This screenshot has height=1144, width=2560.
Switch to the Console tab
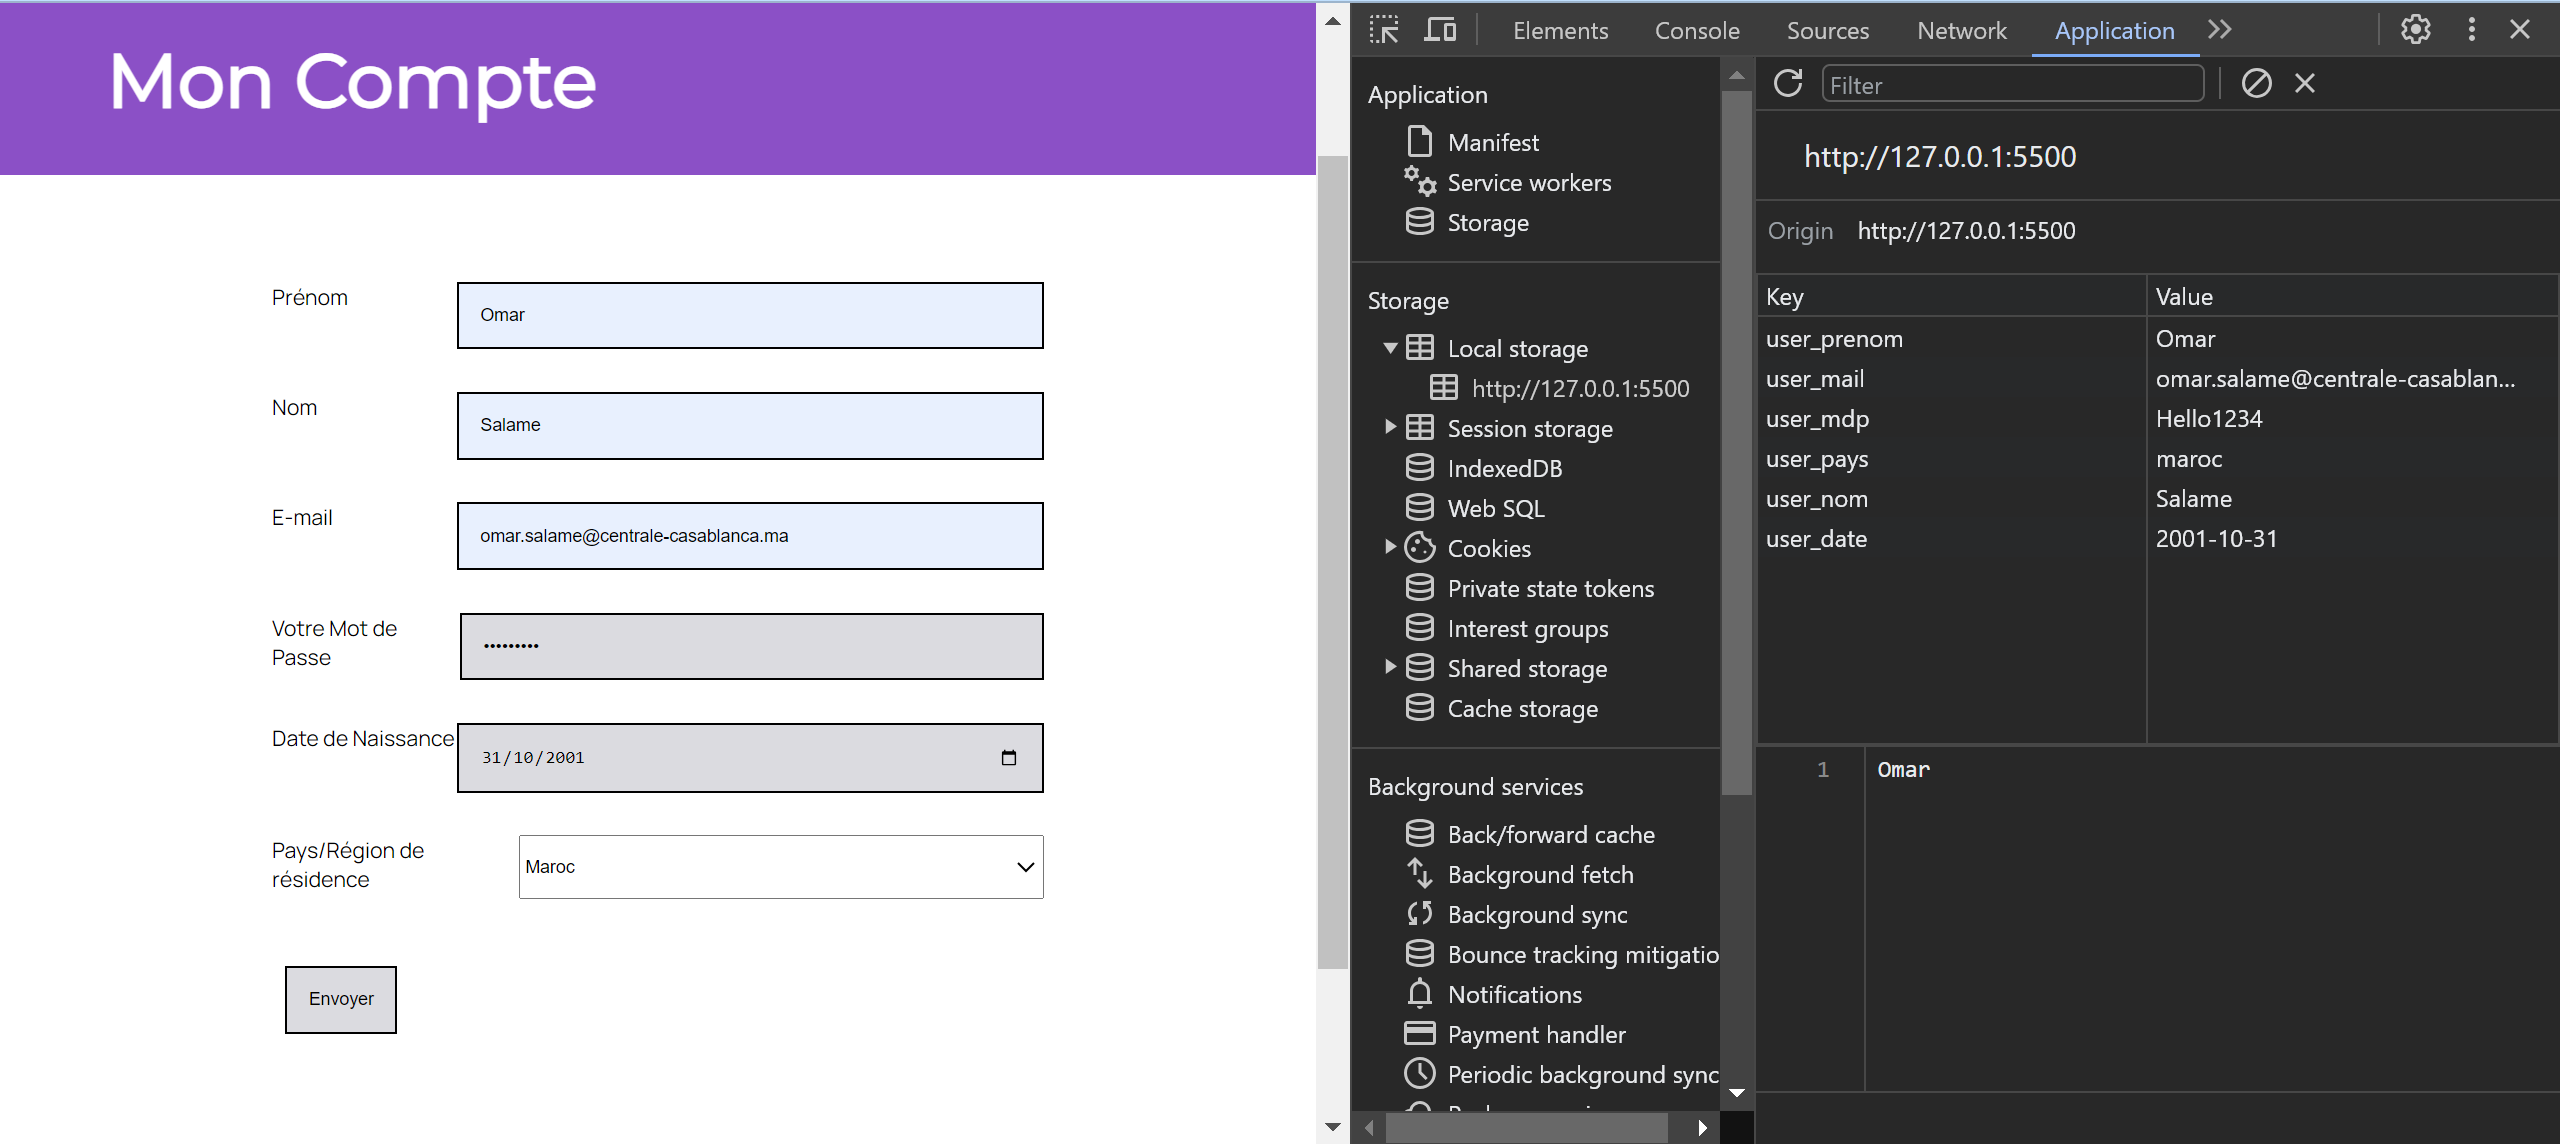[1697, 31]
